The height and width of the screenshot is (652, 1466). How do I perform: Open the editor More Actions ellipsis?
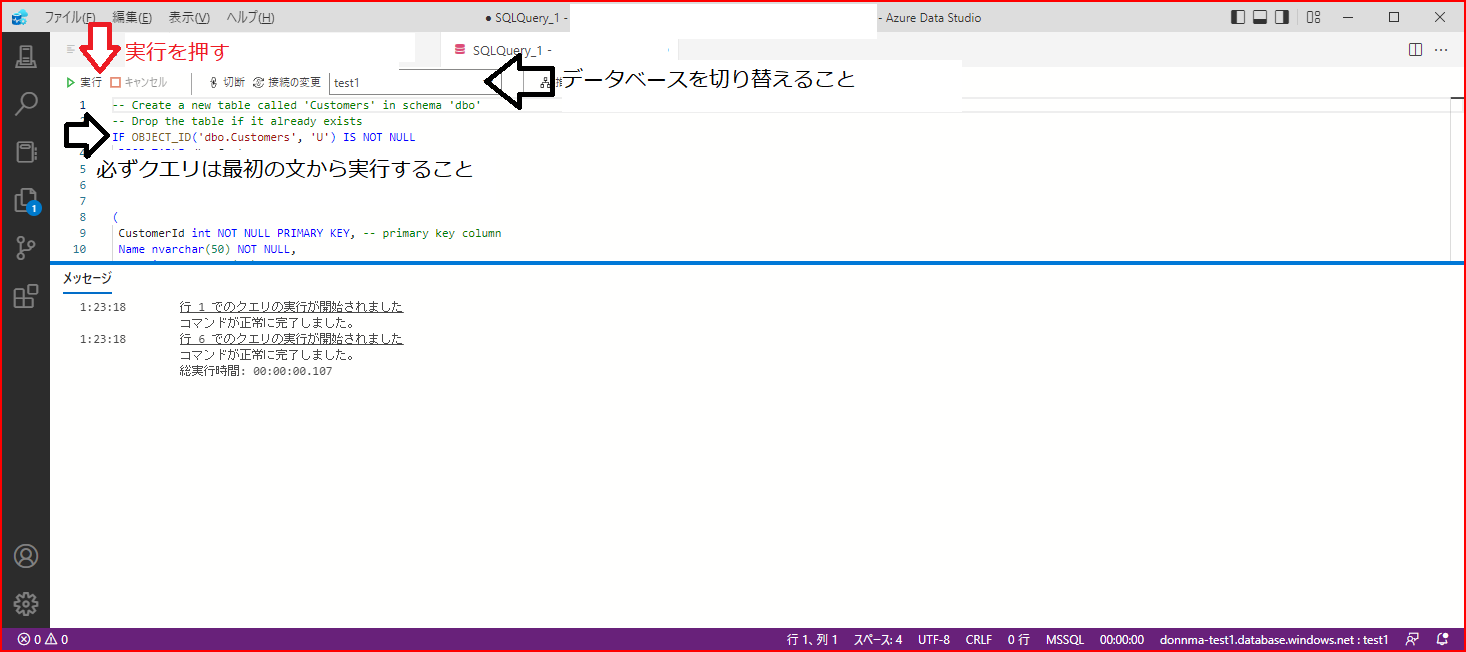[x=1441, y=49]
